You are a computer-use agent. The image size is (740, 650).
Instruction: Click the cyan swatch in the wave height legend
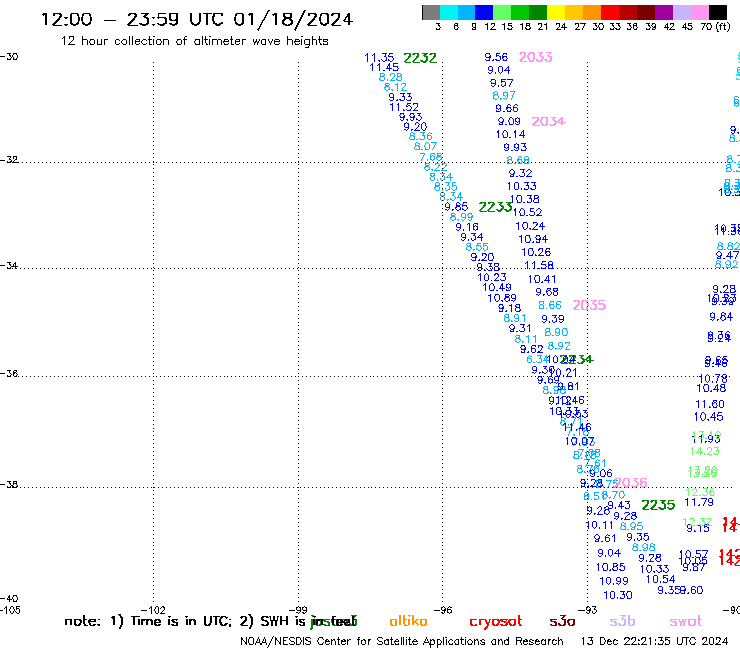tap(449, 12)
